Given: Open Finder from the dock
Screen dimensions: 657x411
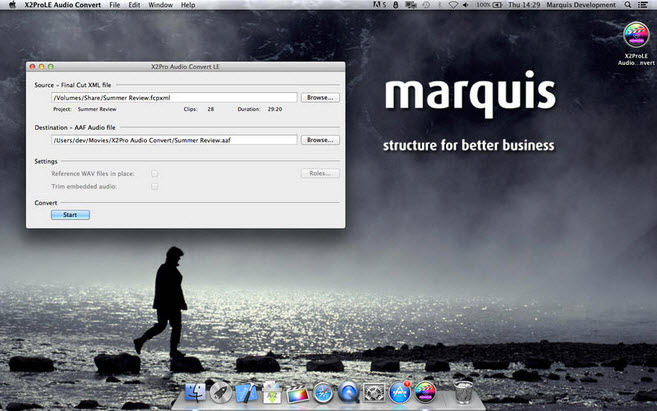Looking at the screenshot, I should 195,393.
